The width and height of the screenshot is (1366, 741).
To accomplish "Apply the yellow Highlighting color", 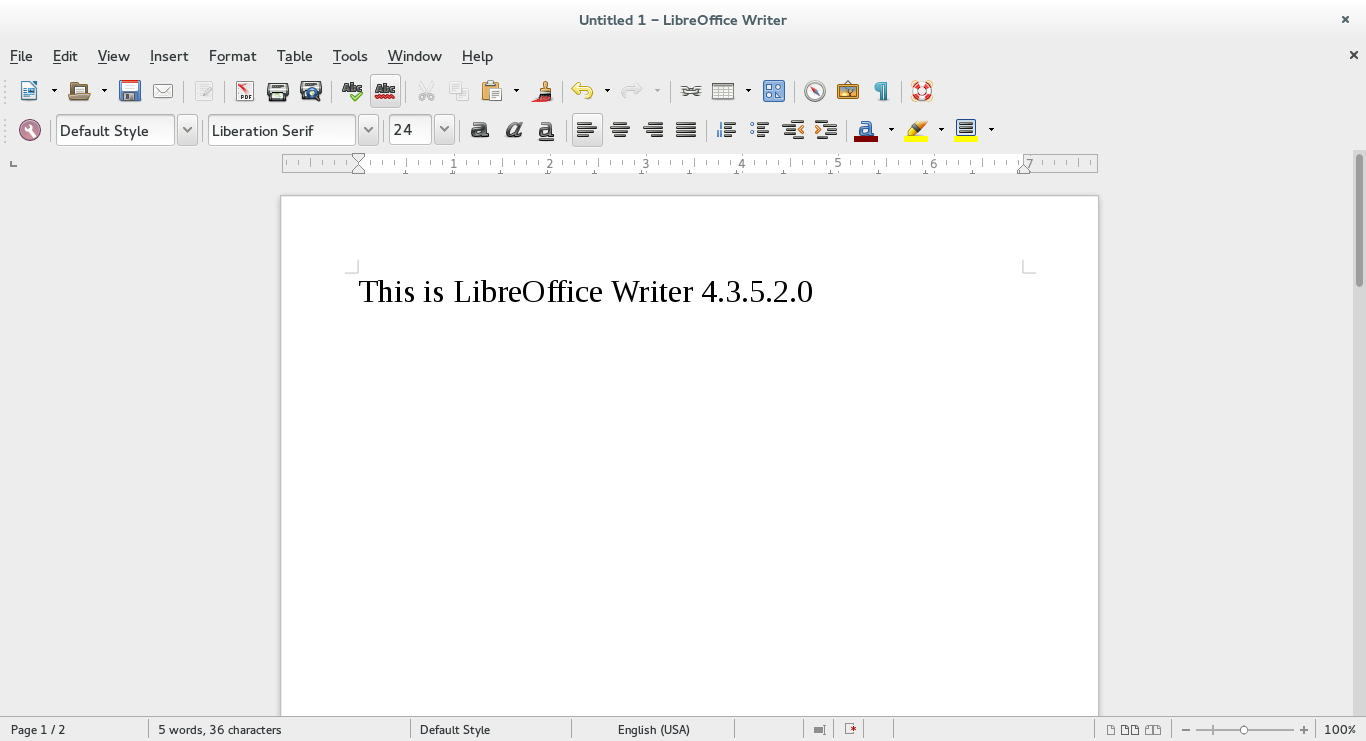I will [x=916, y=130].
